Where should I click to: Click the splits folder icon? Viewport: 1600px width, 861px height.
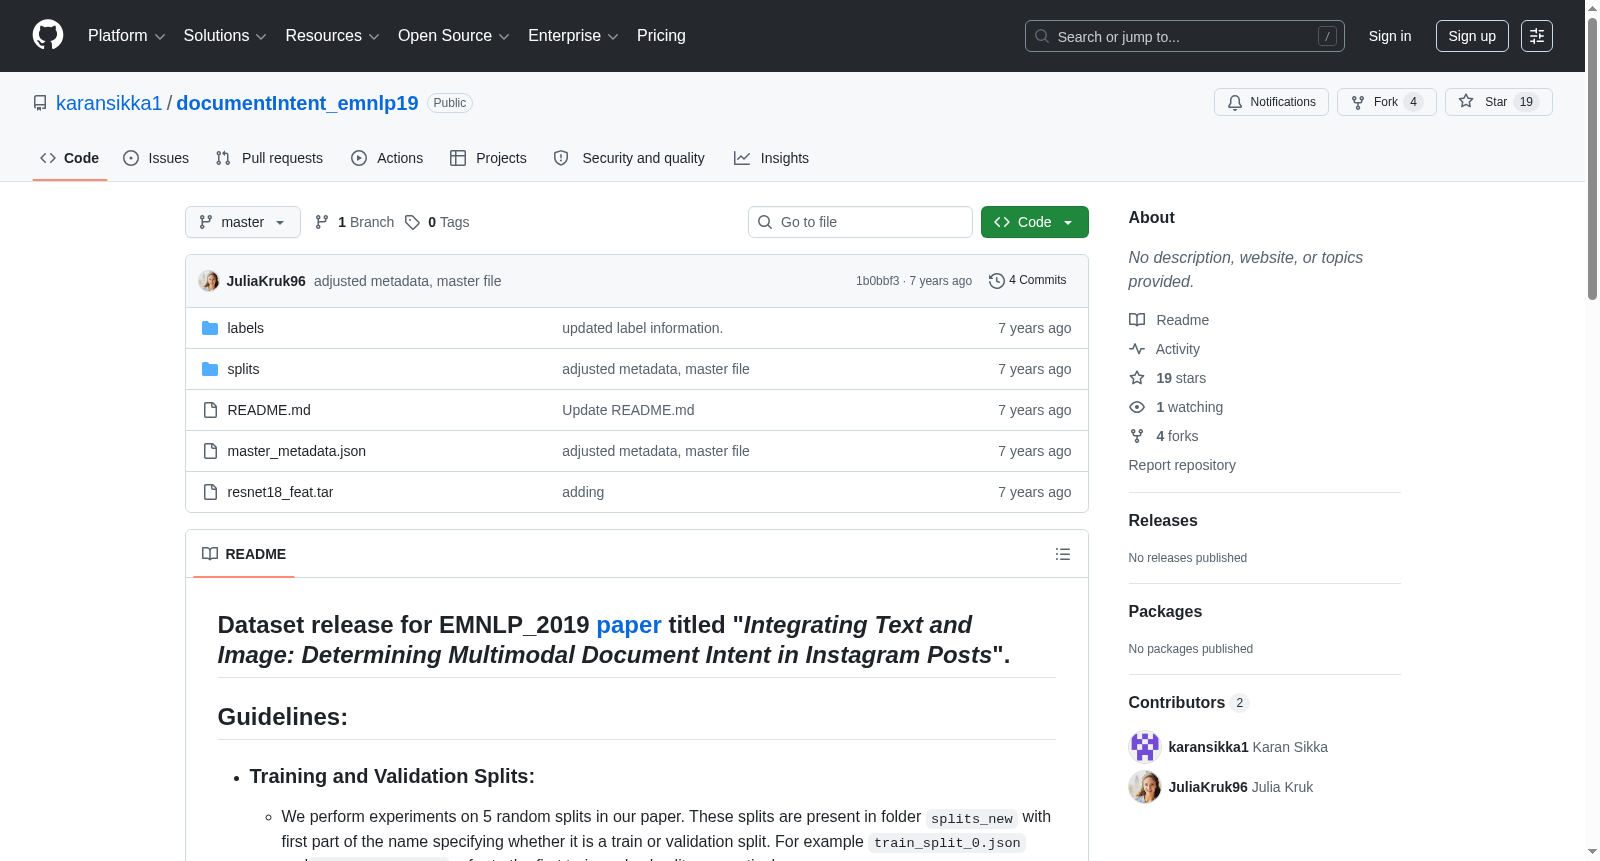click(x=210, y=369)
